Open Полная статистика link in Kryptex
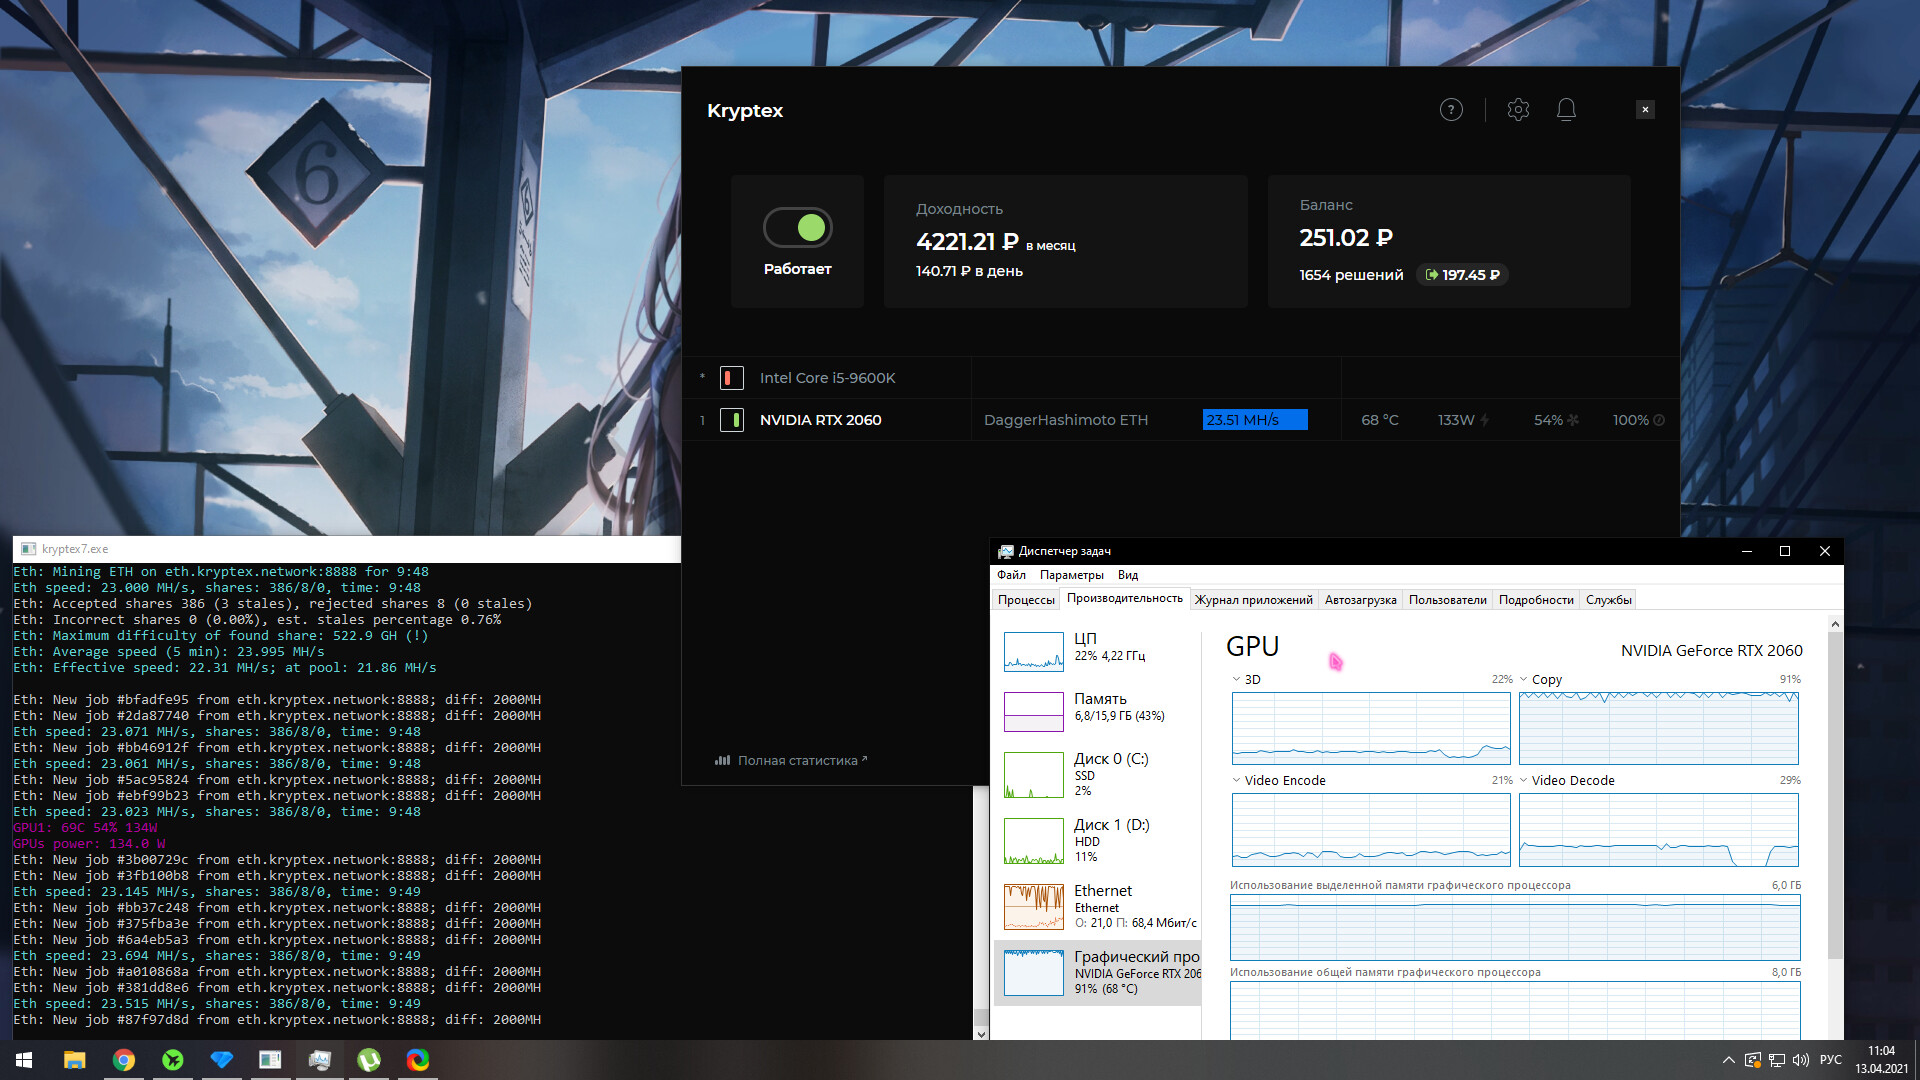Viewport: 1920px width, 1080px height. (x=798, y=760)
